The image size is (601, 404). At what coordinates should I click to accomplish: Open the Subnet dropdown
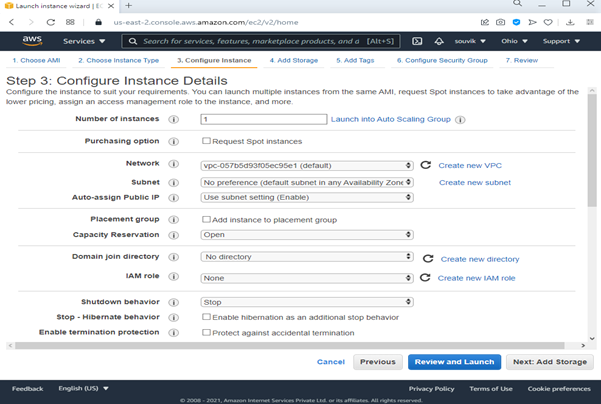(x=307, y=182)
